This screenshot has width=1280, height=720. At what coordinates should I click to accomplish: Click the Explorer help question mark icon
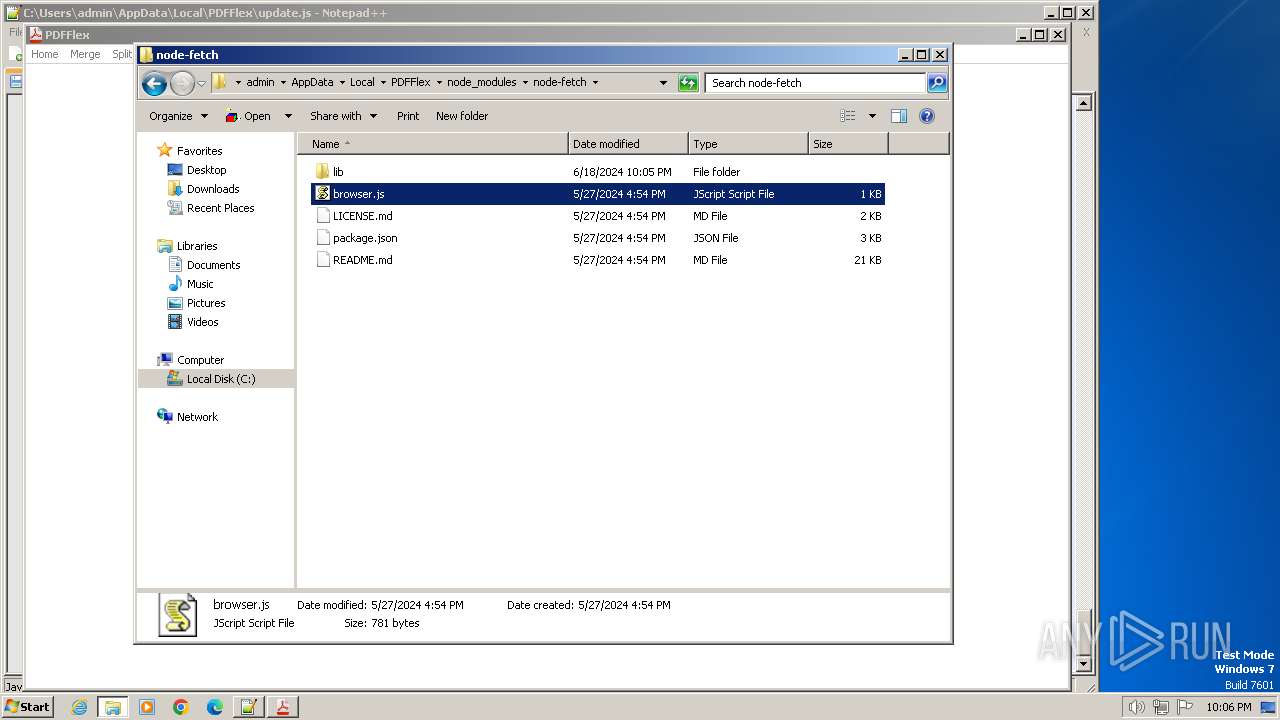pyautogui.click(x=927, y=116)
